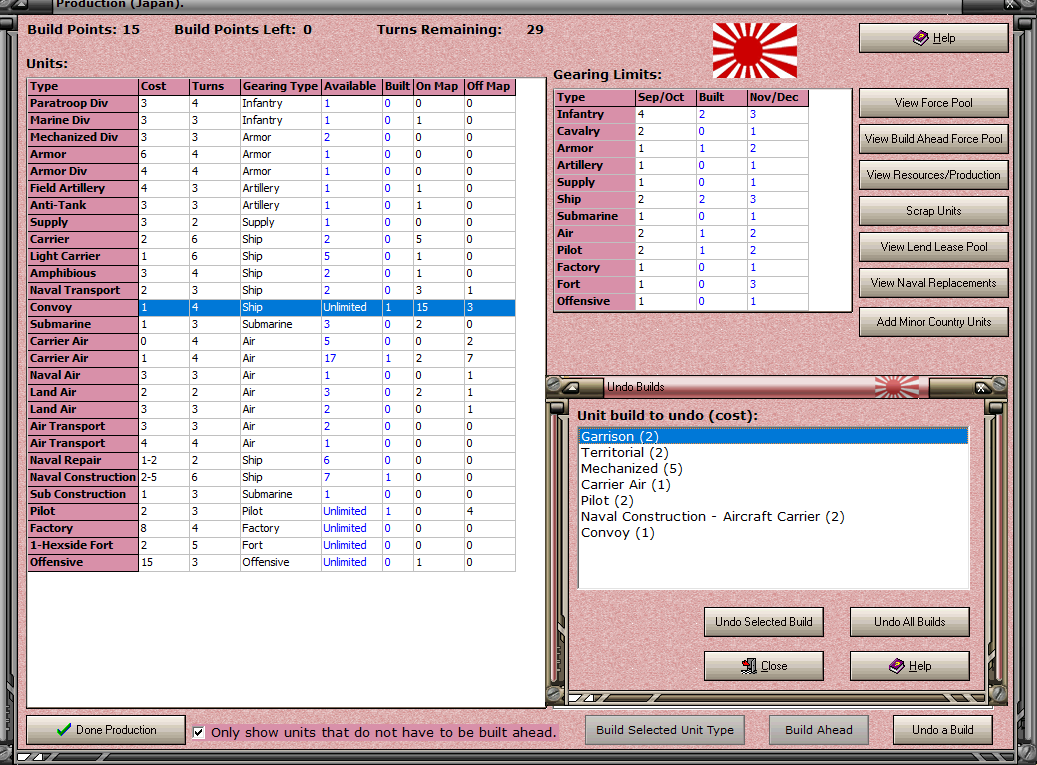The image size is (1037, 765).
Task: Select the Sub Construction unit row
Action: pos(271,494)
